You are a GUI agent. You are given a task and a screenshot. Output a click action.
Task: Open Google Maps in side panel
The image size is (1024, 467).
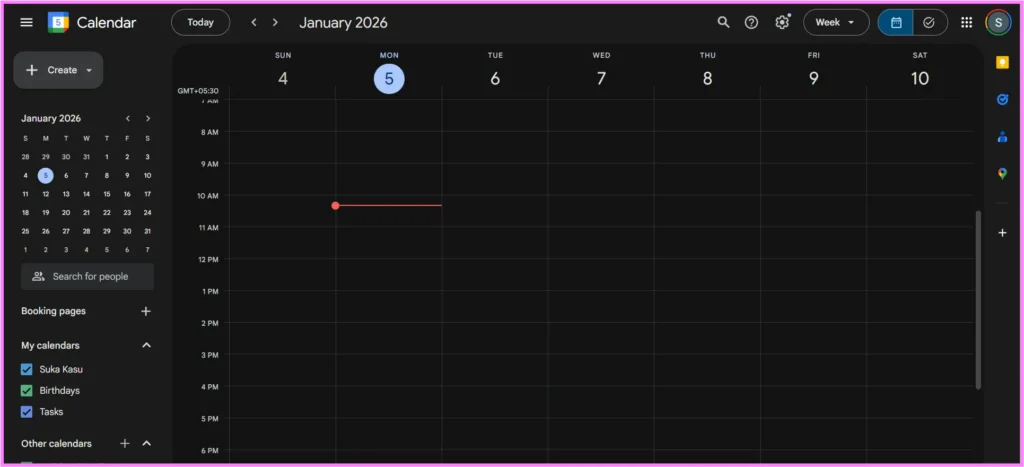coord(1002,173)
